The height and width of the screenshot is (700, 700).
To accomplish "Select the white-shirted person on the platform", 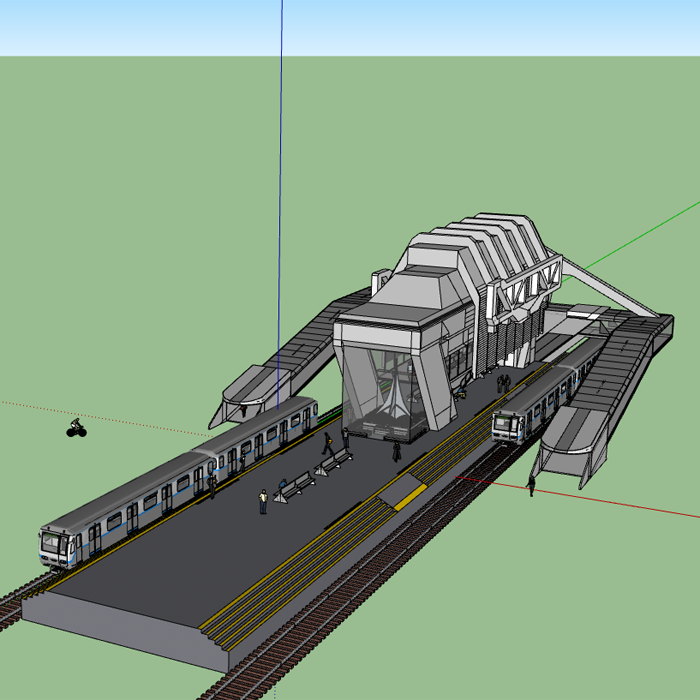I will tap(263, 501).
